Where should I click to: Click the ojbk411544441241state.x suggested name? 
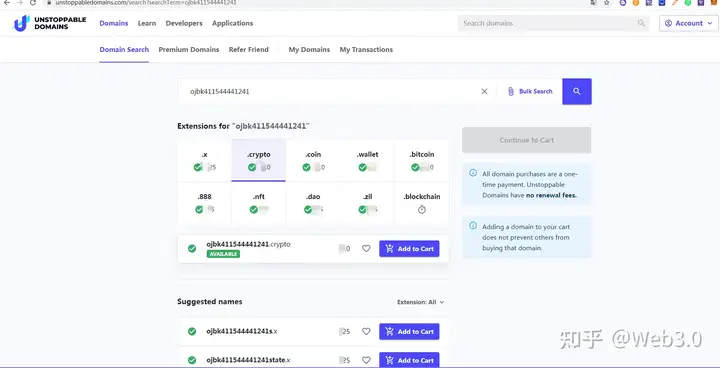coord(248,360)
